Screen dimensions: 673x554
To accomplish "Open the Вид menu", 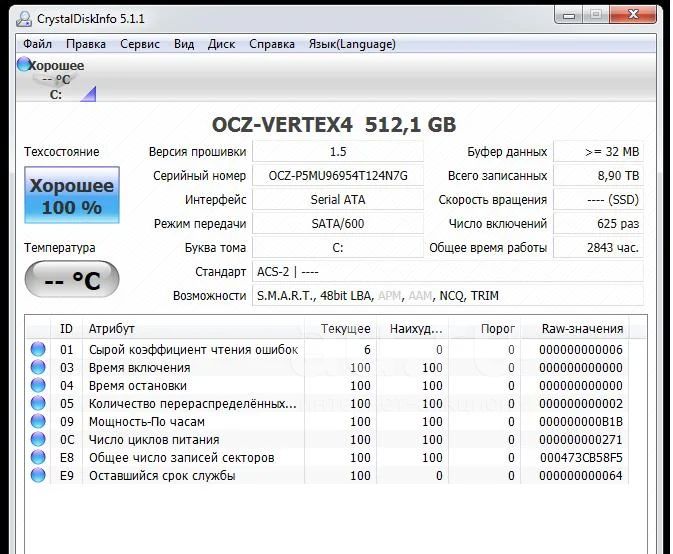I will [x=184, y=44].
